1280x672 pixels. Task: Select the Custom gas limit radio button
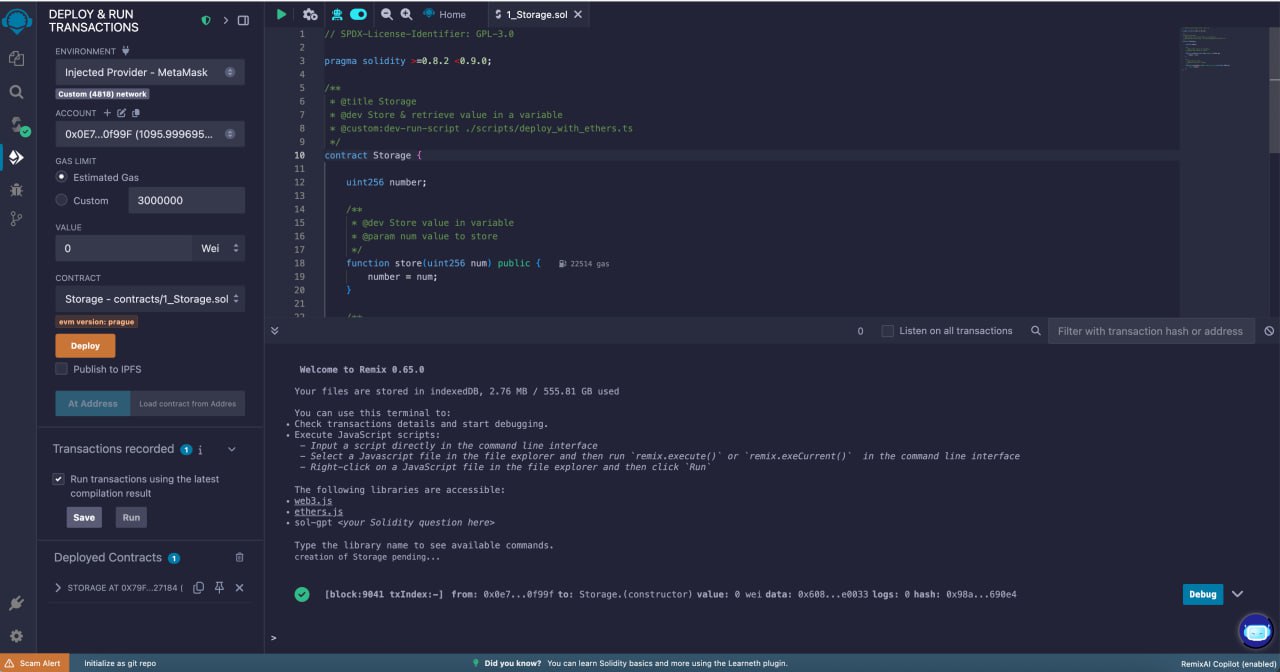tap(62, 200)
